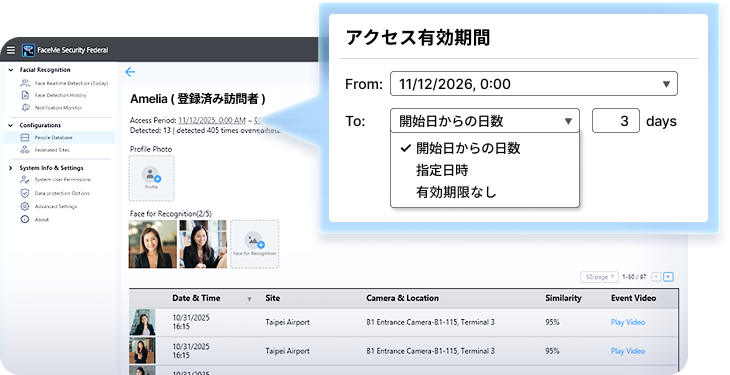
Task: Click the Advanced Settings gear icon
Action: pyautogui.click(x=25, y=206)
